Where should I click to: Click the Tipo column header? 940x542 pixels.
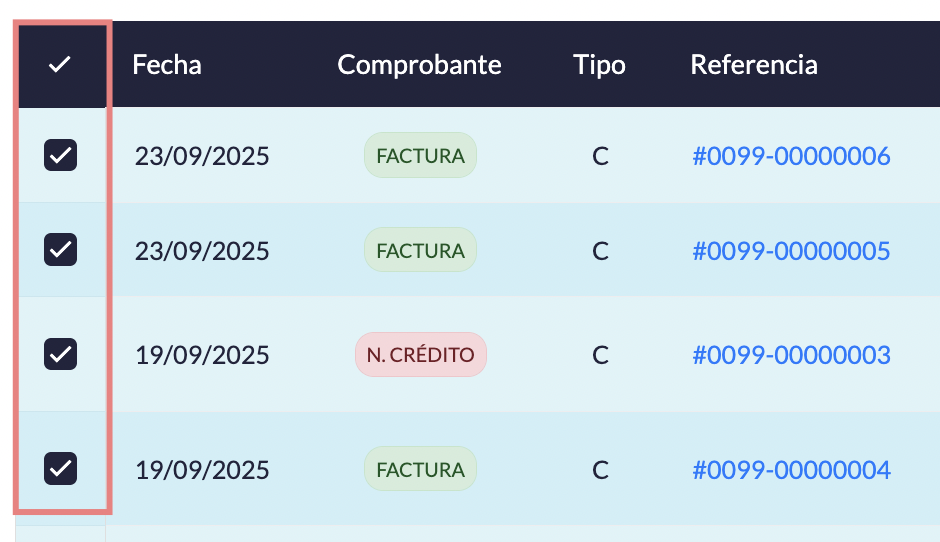(x=599, y=65)
